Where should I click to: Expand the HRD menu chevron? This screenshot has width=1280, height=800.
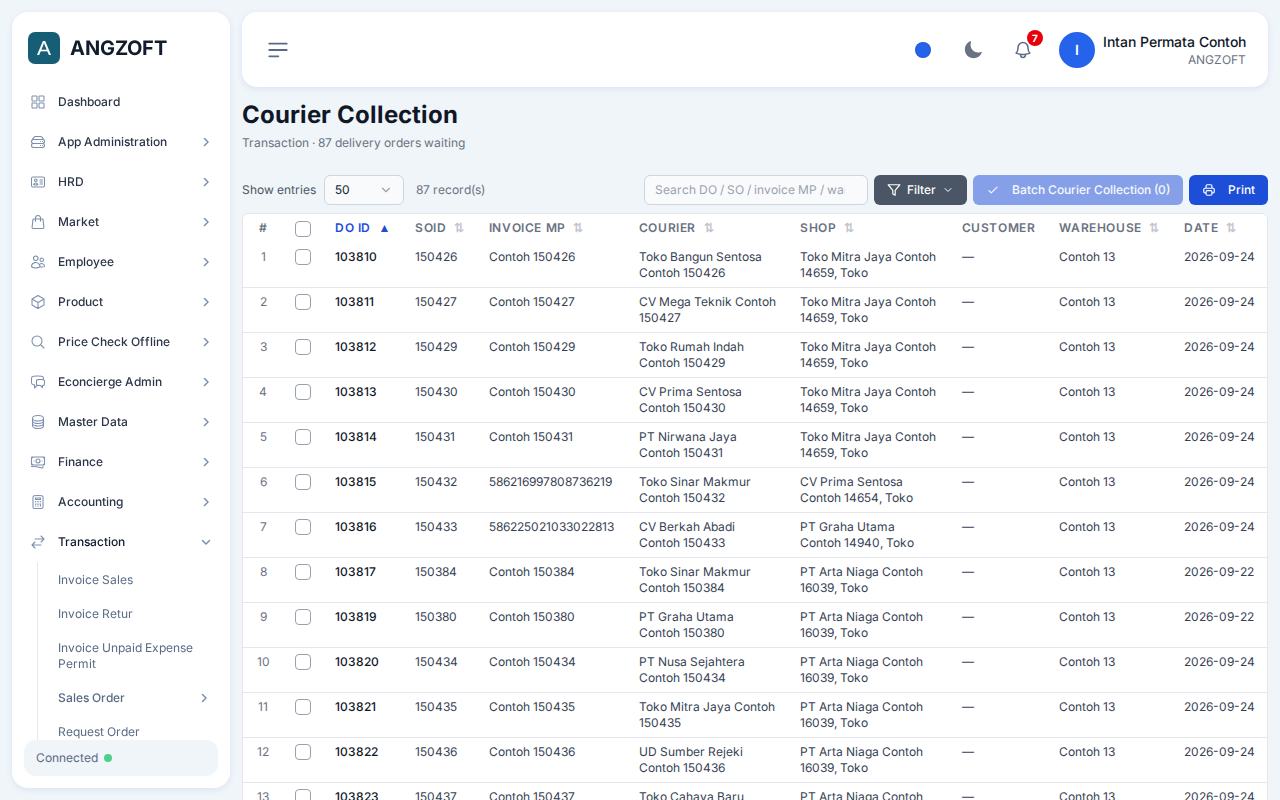pyautogui.click(x=206, y=182)
